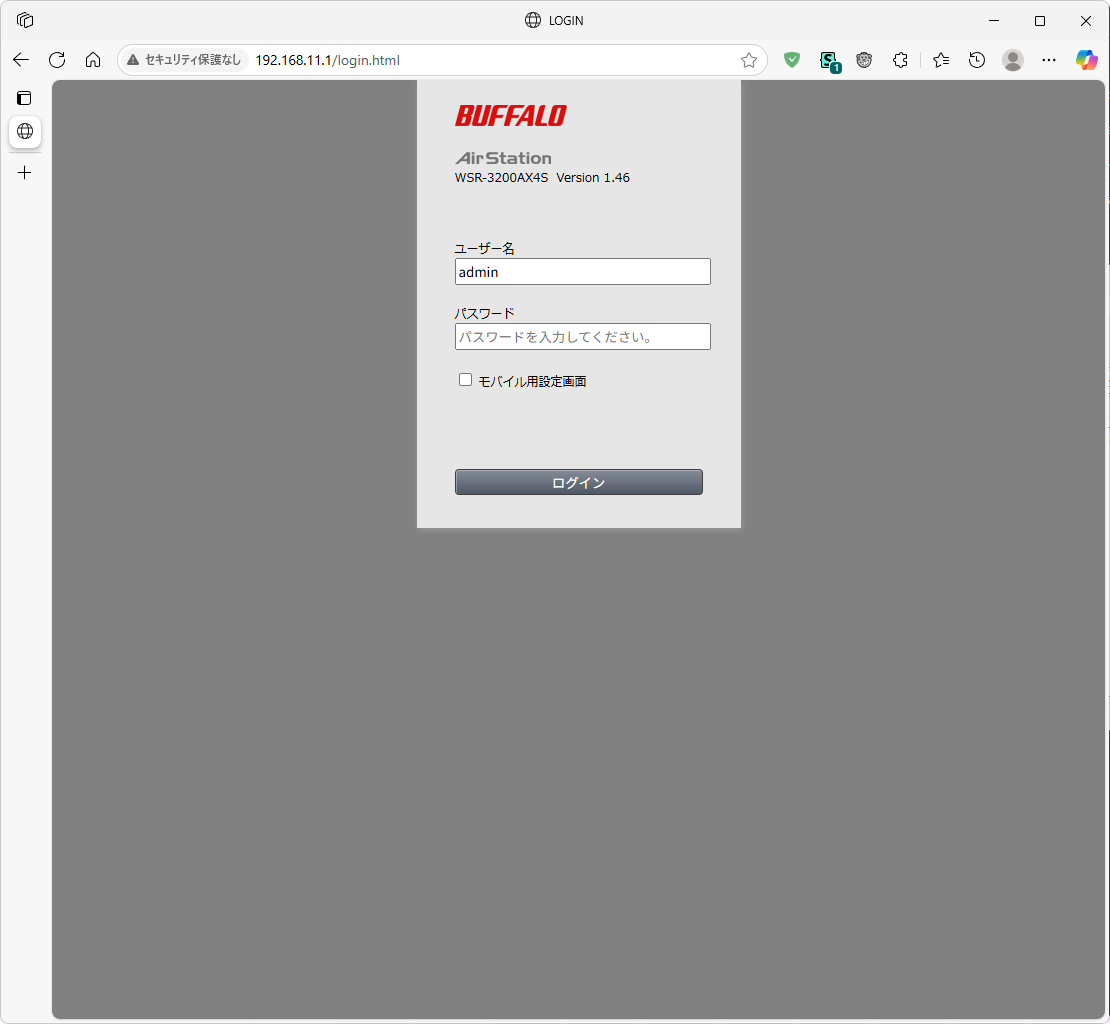Image resolution: width=1110 pixels, height=1024 pixels.
Task: Open the Settings and more ellipsis menu
Action: (x=1048, y=60)
